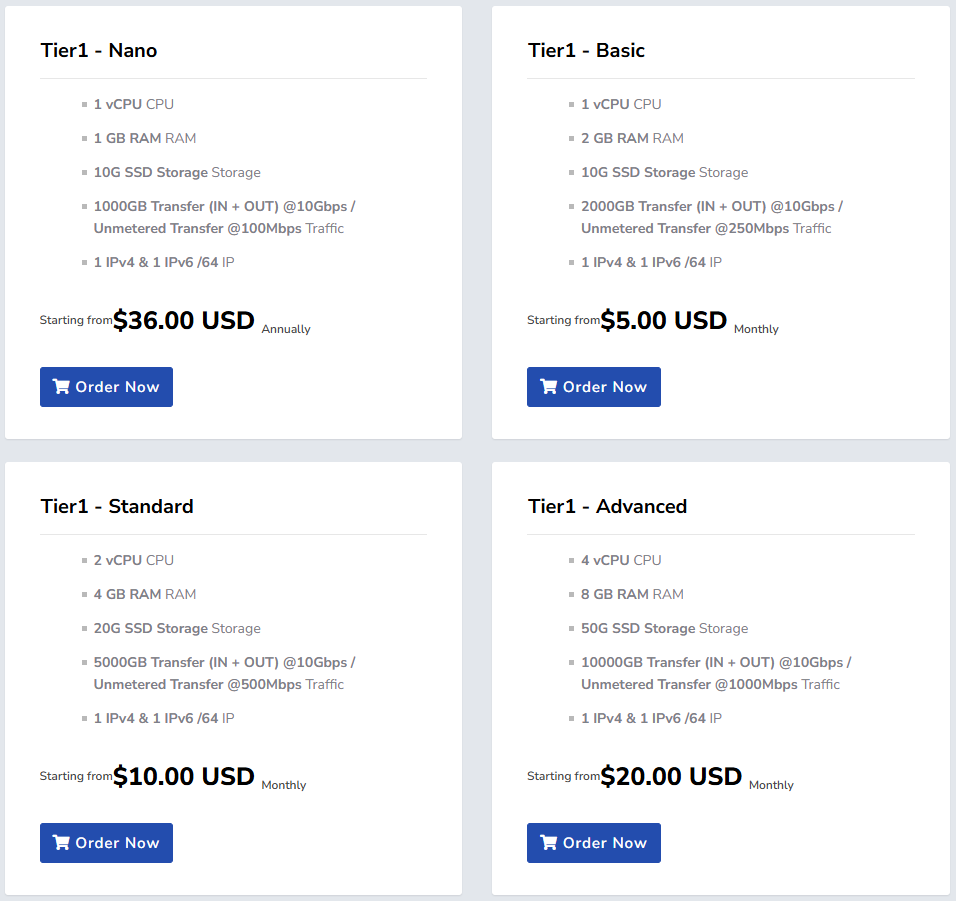Click the $36.00 USD annual price
956x901 pixels.
pos(184,321)
